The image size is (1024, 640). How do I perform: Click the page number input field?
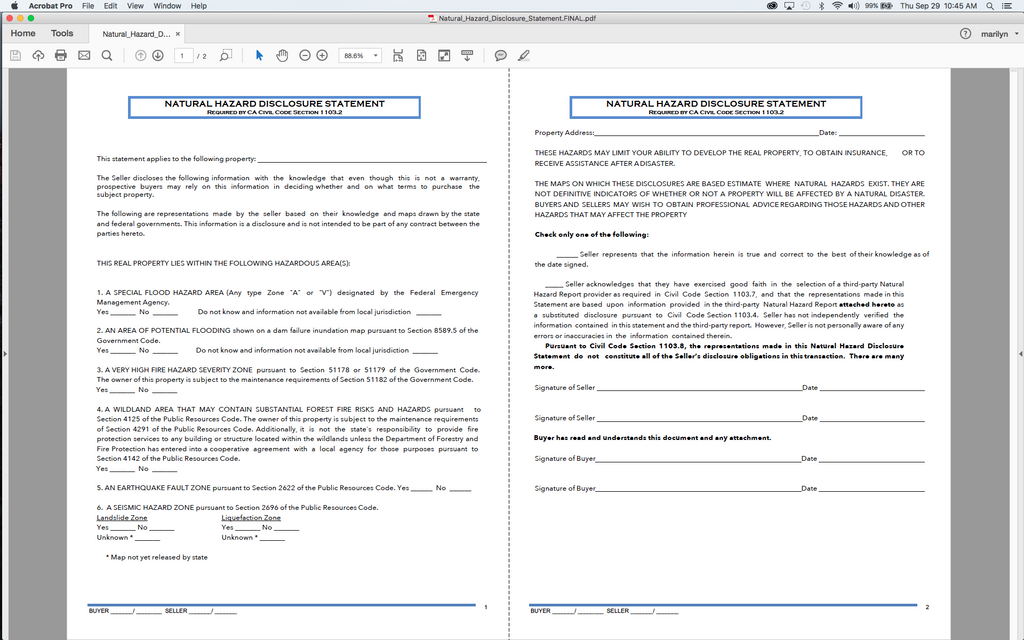[183, 55]
